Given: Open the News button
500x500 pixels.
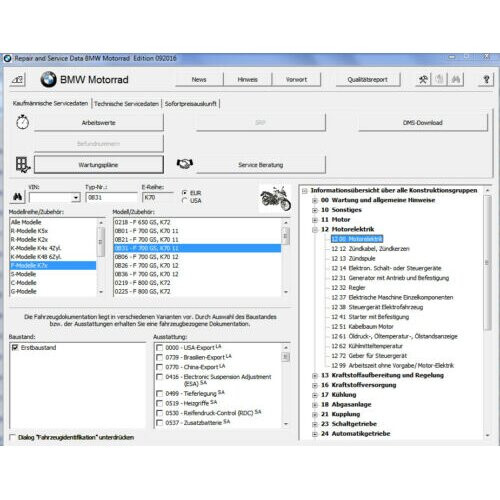Looking at the screenshot, I should click(x=199, y=79).
